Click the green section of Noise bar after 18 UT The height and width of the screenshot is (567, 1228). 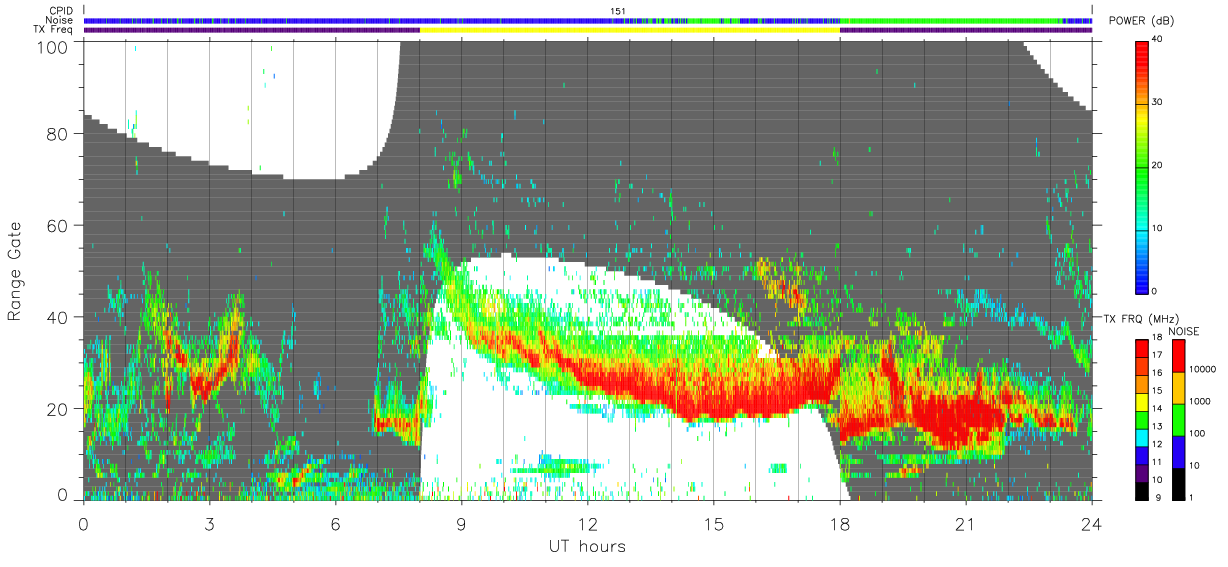tap(950, 20)
